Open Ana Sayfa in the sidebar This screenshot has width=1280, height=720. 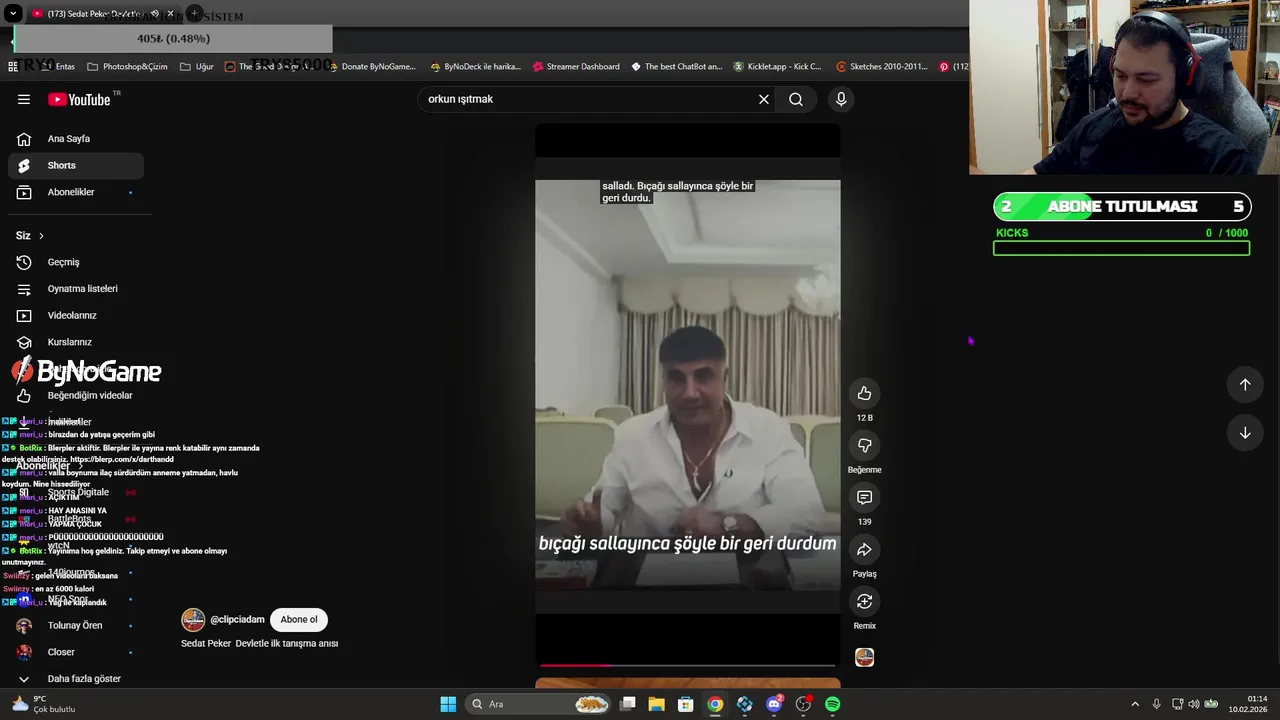click(76, 139)
